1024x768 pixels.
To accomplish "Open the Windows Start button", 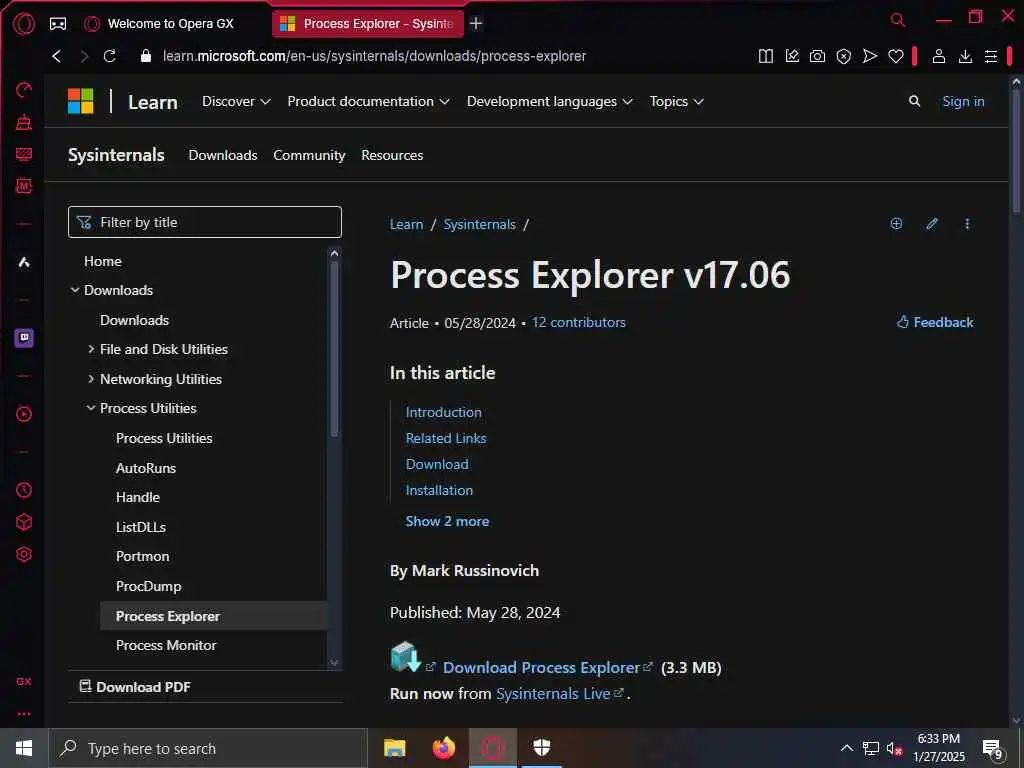I will point(24,748).
